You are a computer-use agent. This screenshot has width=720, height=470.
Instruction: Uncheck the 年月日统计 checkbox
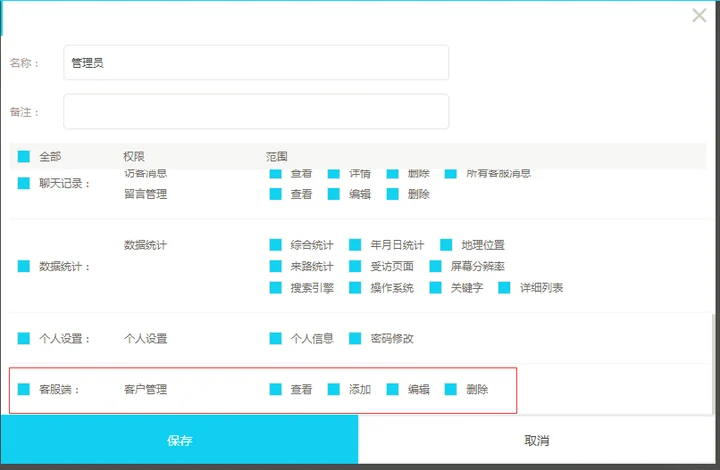pos(355,245)
